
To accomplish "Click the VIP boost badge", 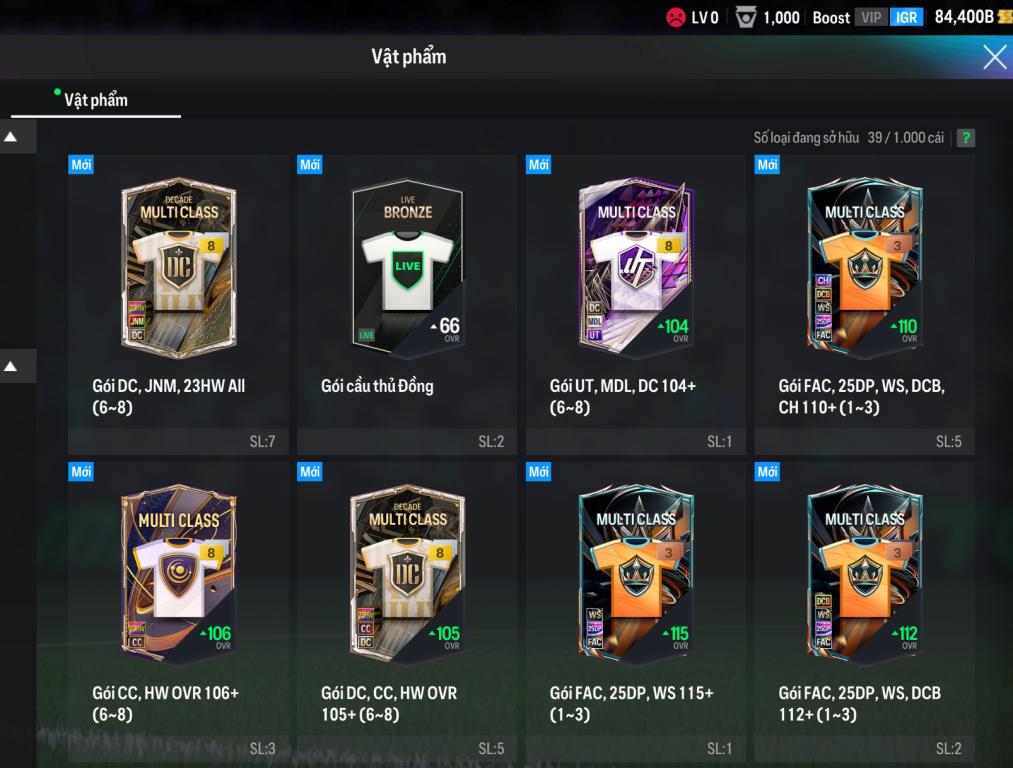I will point(871,17).
